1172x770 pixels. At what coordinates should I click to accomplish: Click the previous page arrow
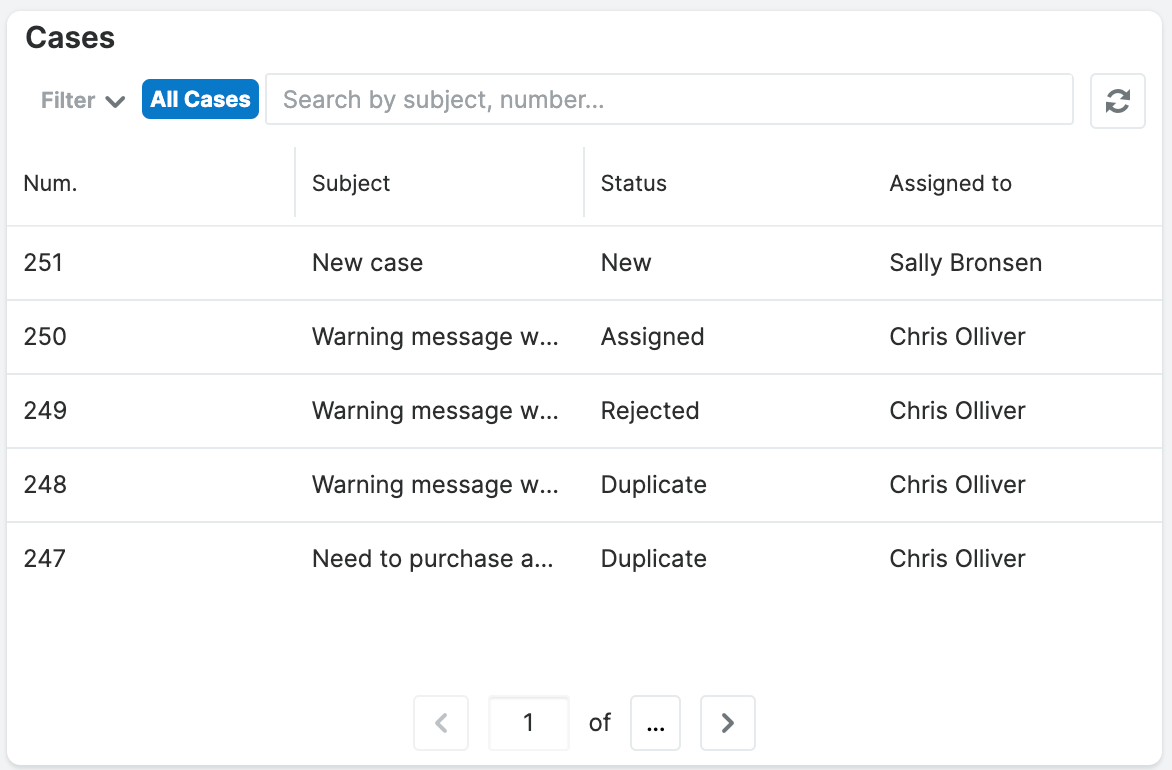click(x=441, y=723)
